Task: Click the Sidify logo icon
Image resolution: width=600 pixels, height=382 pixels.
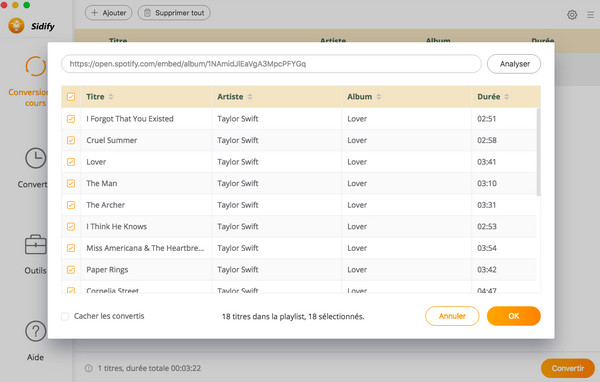Action: (16, 26)
